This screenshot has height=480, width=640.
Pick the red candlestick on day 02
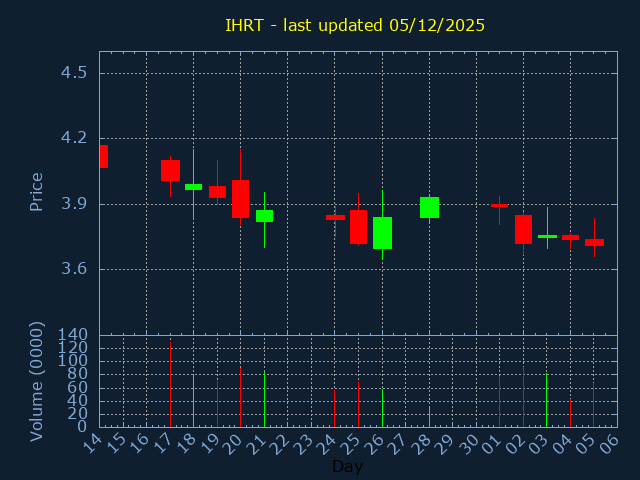(523, 229)
